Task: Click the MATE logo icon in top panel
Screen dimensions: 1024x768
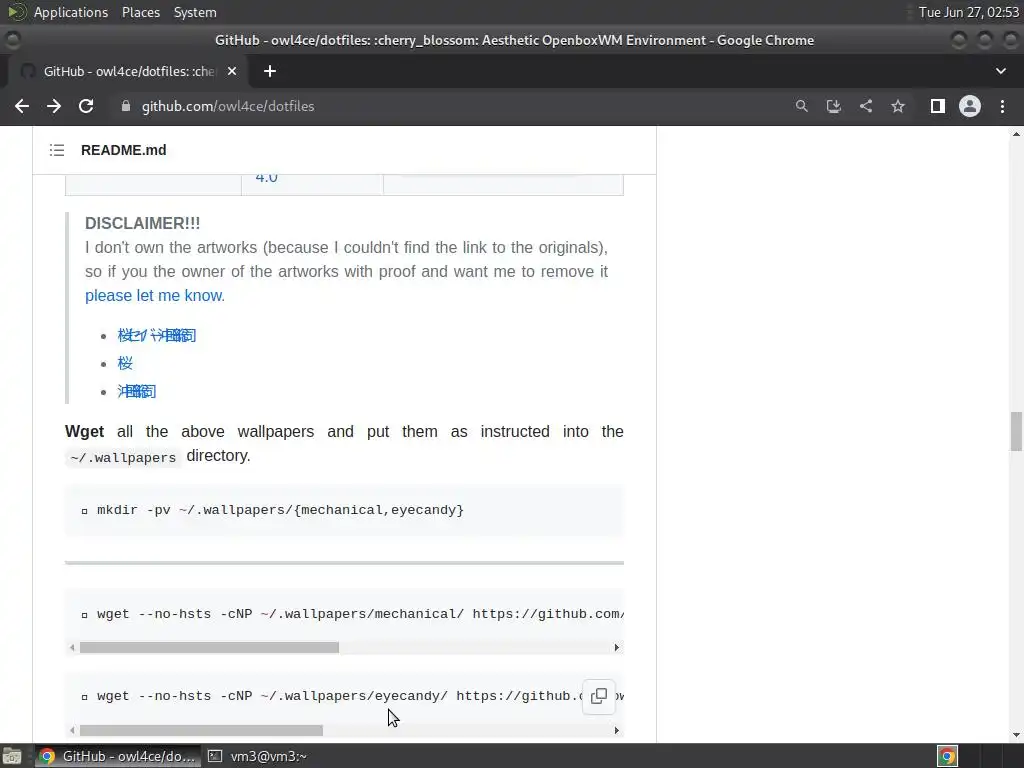Action: [x=17, y=12]
